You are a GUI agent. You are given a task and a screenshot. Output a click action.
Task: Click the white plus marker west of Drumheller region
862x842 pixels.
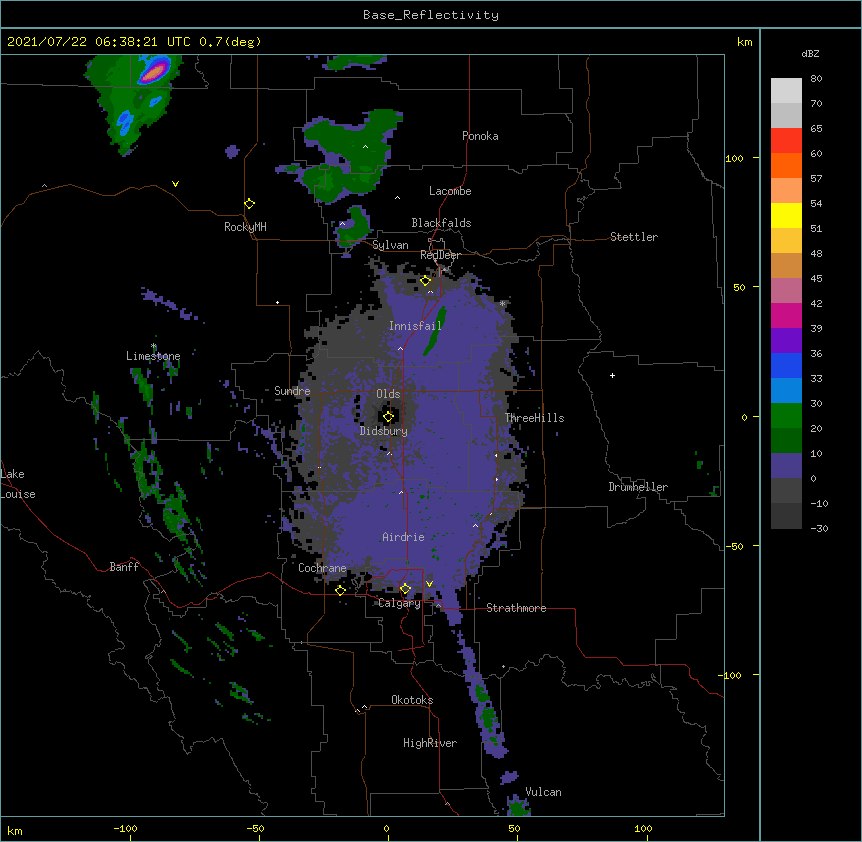pyautogui.click(x=612, y=375)
